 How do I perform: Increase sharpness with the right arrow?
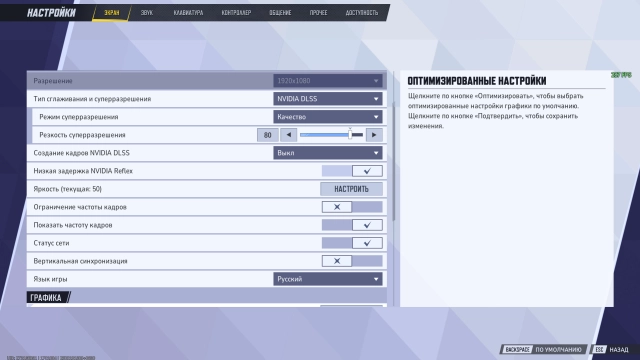pos(374,135)
